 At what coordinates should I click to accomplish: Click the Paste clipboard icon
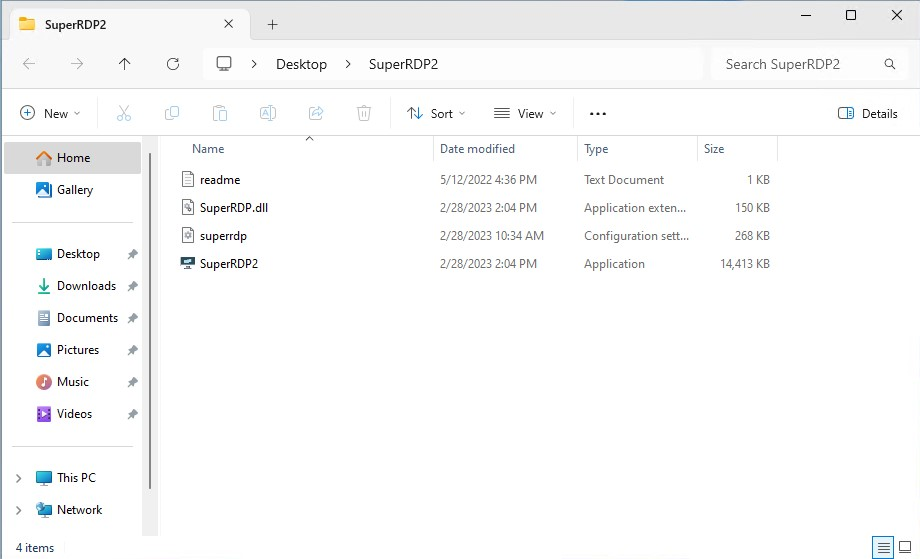(220, 113)
